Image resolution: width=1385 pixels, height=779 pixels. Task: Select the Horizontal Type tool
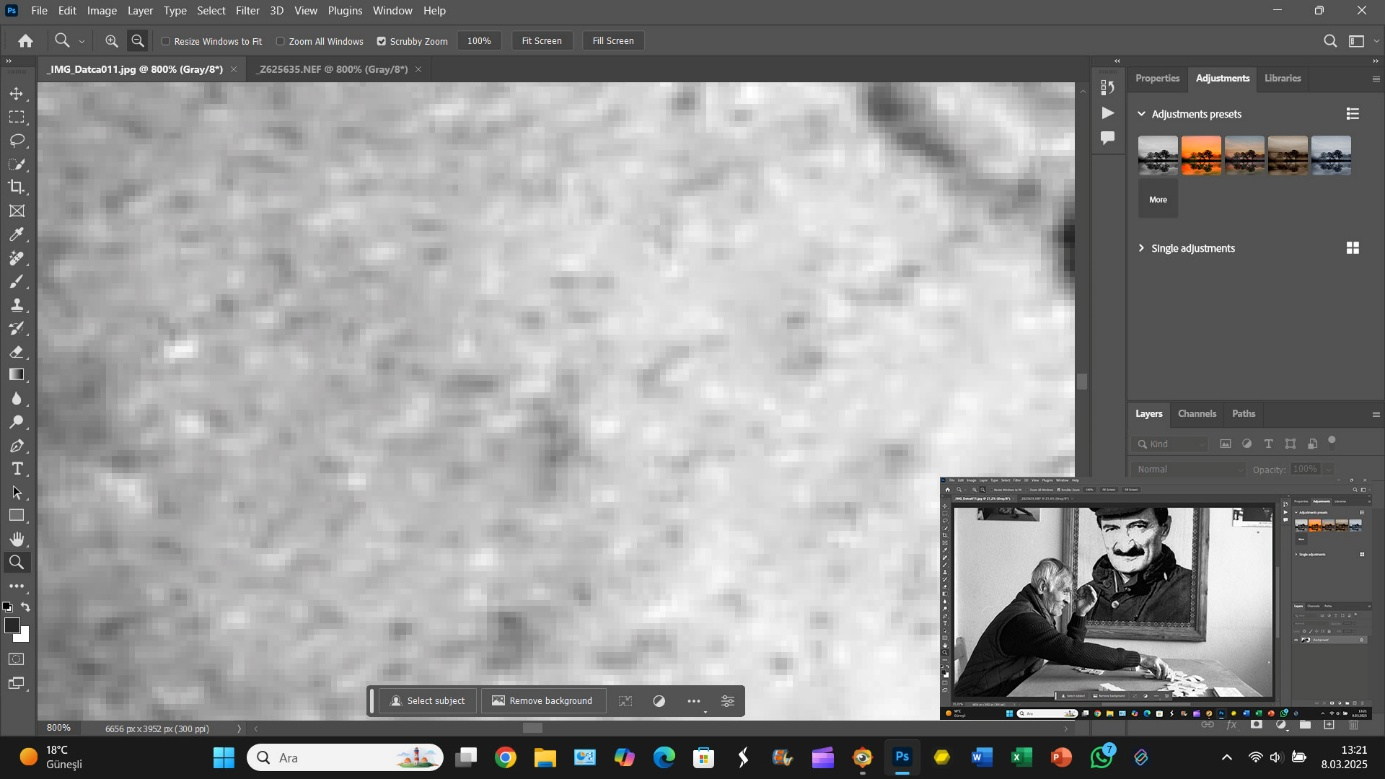tap(17, 469)
